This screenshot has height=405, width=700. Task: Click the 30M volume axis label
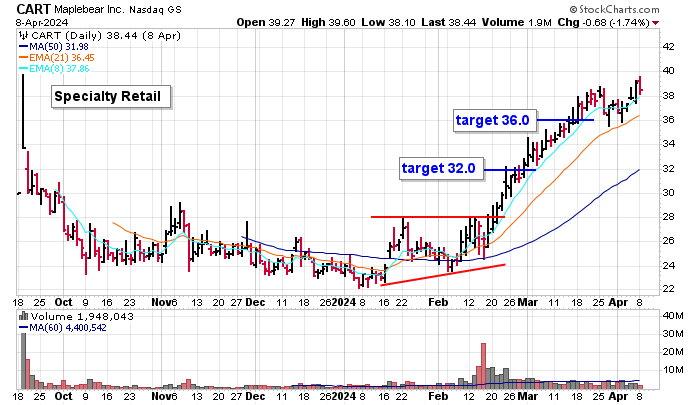(x=673, y=334)
